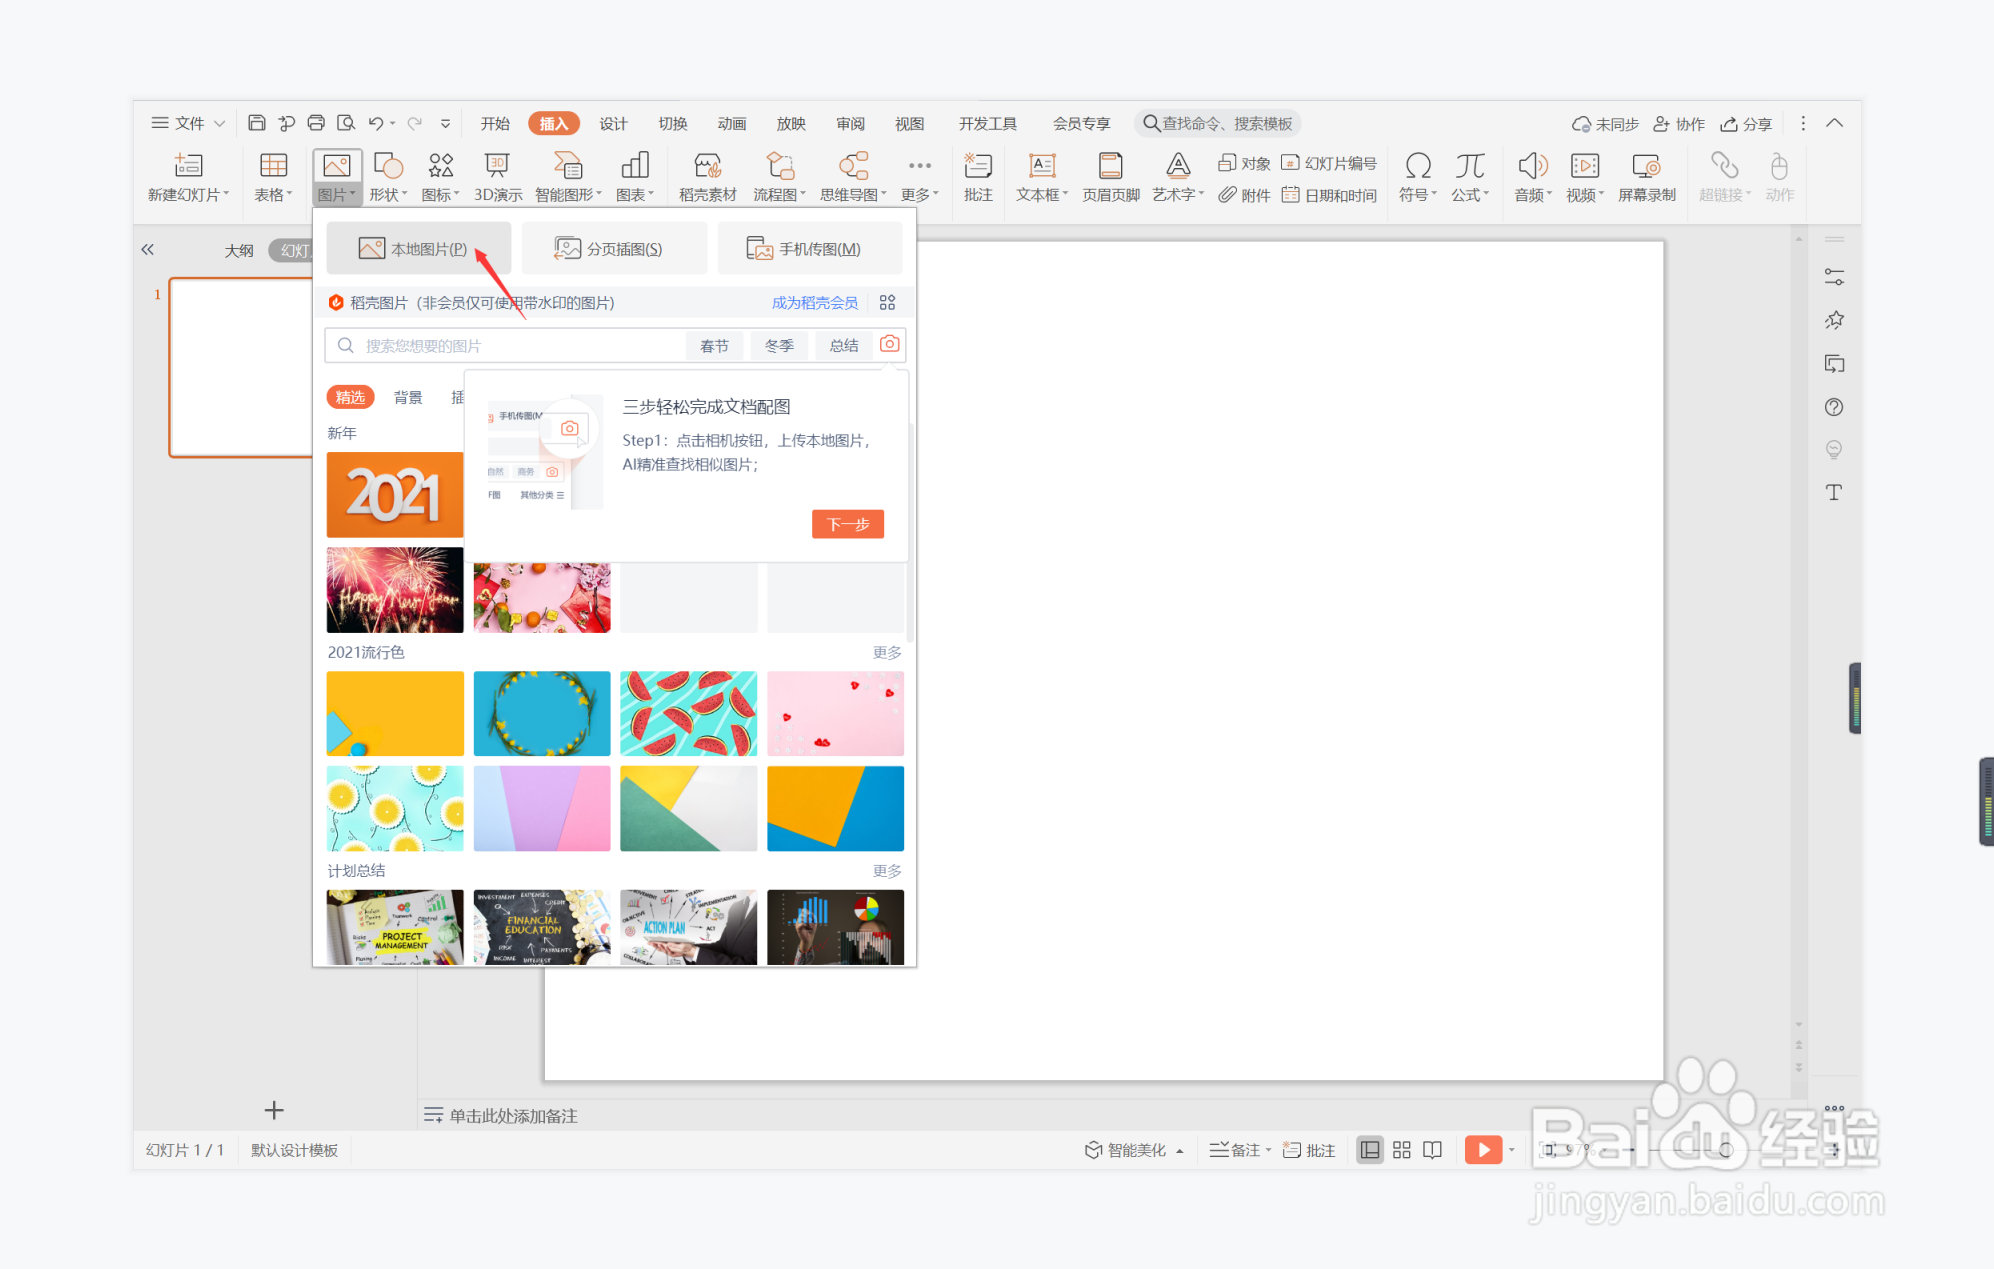The width and height of the screenshot is (1994, 1269).
Task: Collapse the ribbon with up chevron
Action: (1834, 123)
